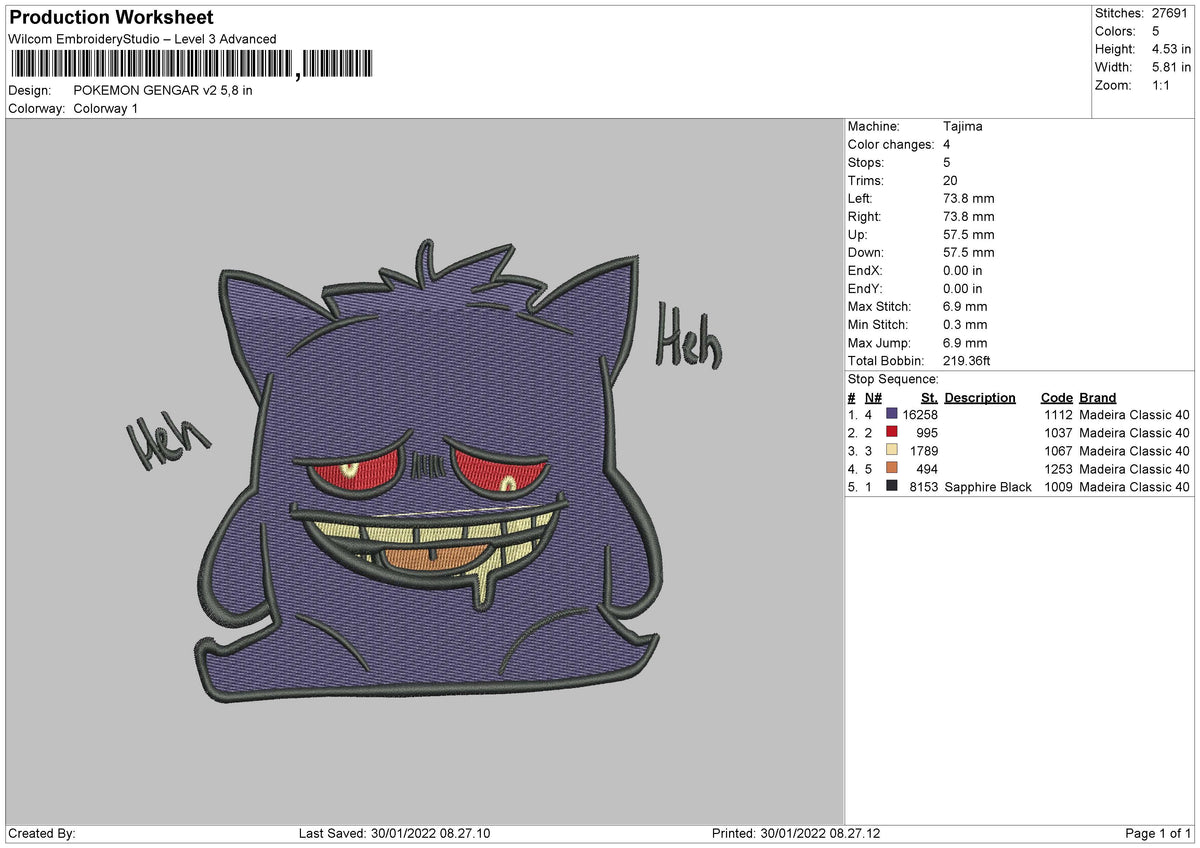Click the Colors value 5
The height and width of the screenshot is (848, 1200).
click(1156, 31)
